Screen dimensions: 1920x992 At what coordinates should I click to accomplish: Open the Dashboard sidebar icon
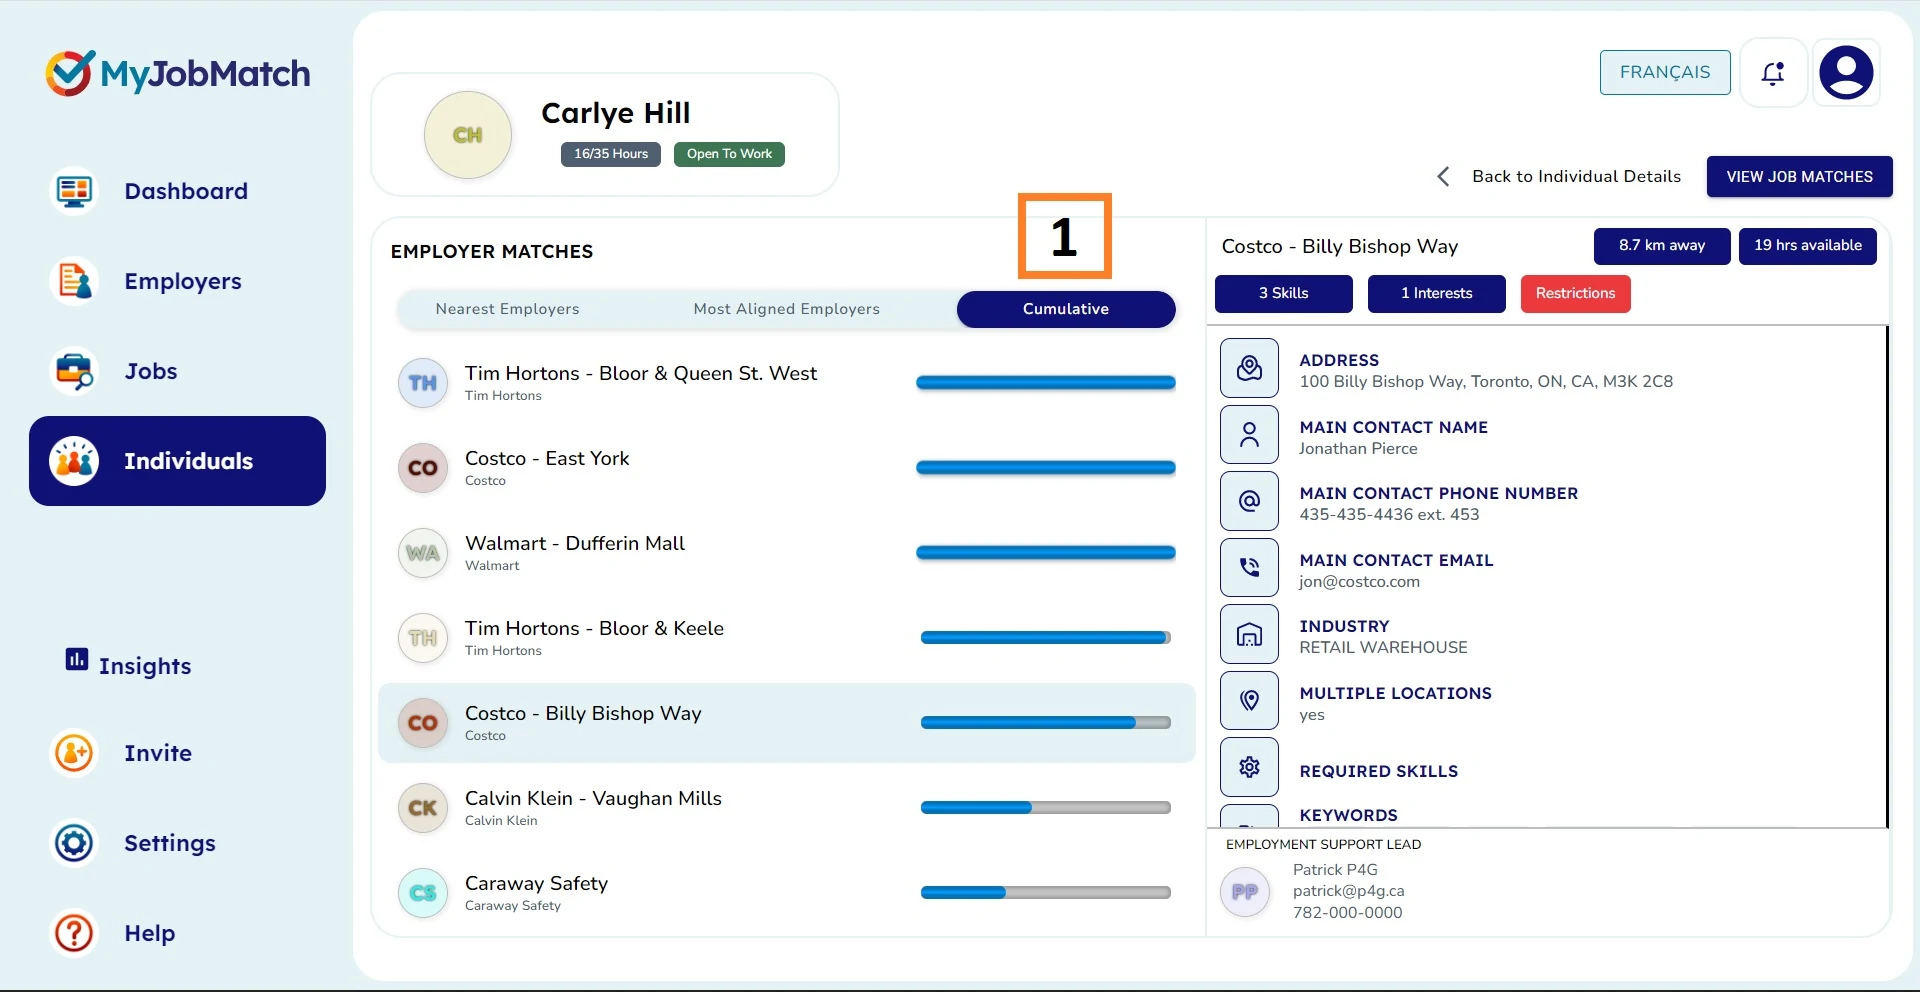coord(74,191)
